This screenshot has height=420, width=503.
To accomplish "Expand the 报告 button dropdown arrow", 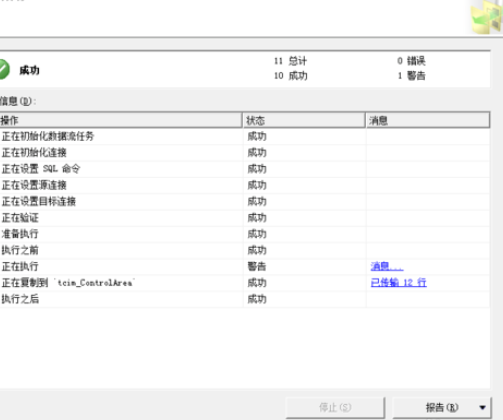I will point(482,407).
